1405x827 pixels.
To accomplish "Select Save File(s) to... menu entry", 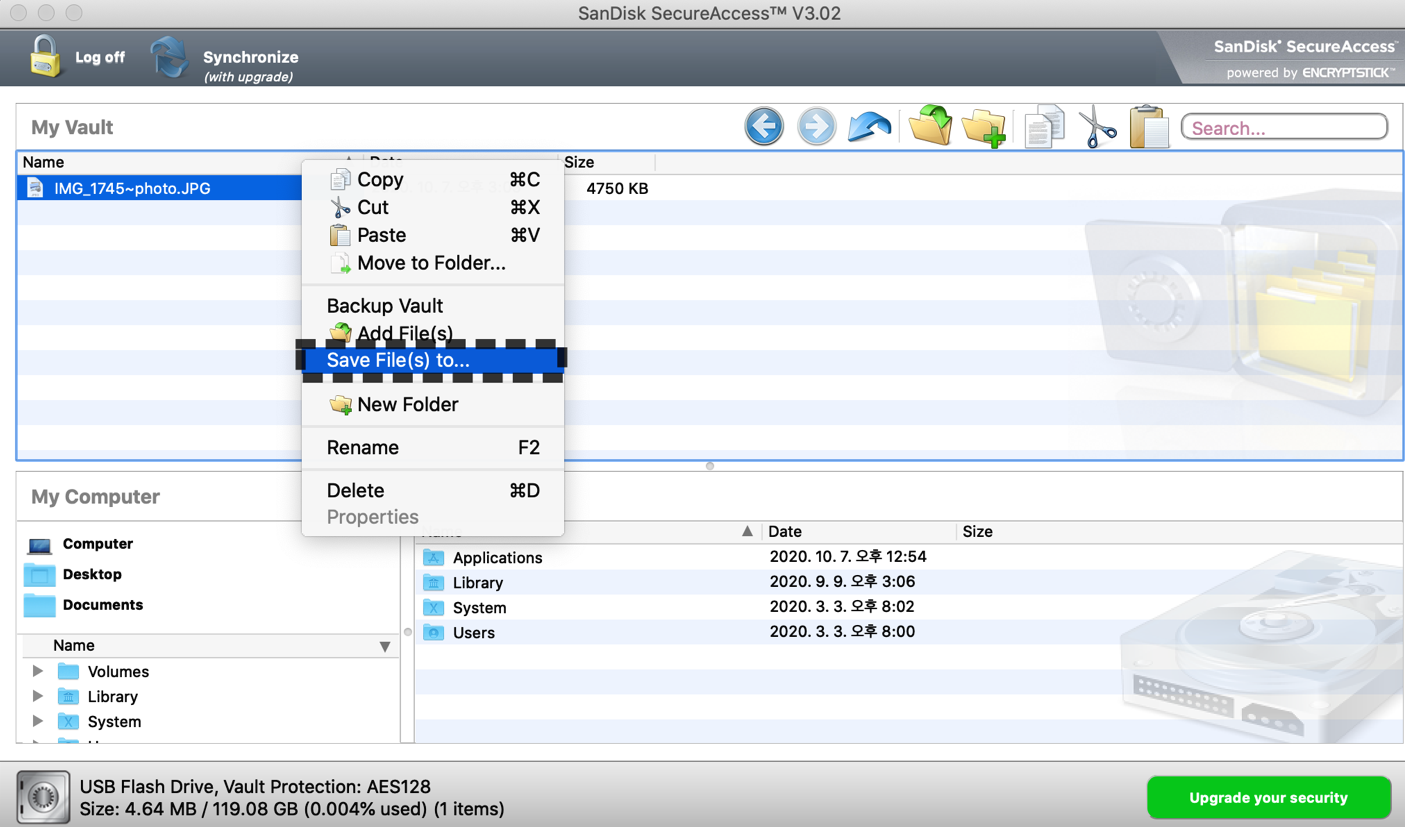I will click(x=433, y=361).
